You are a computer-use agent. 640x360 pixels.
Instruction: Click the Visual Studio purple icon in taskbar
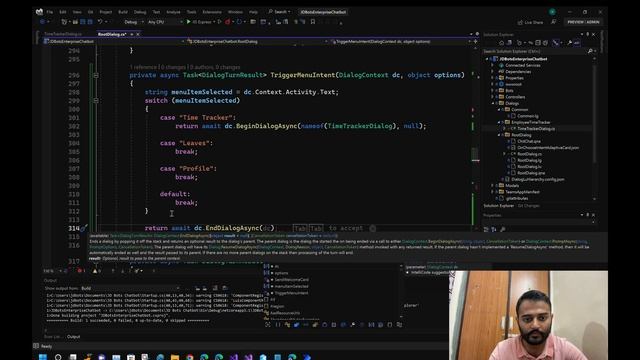click(233, 357)
